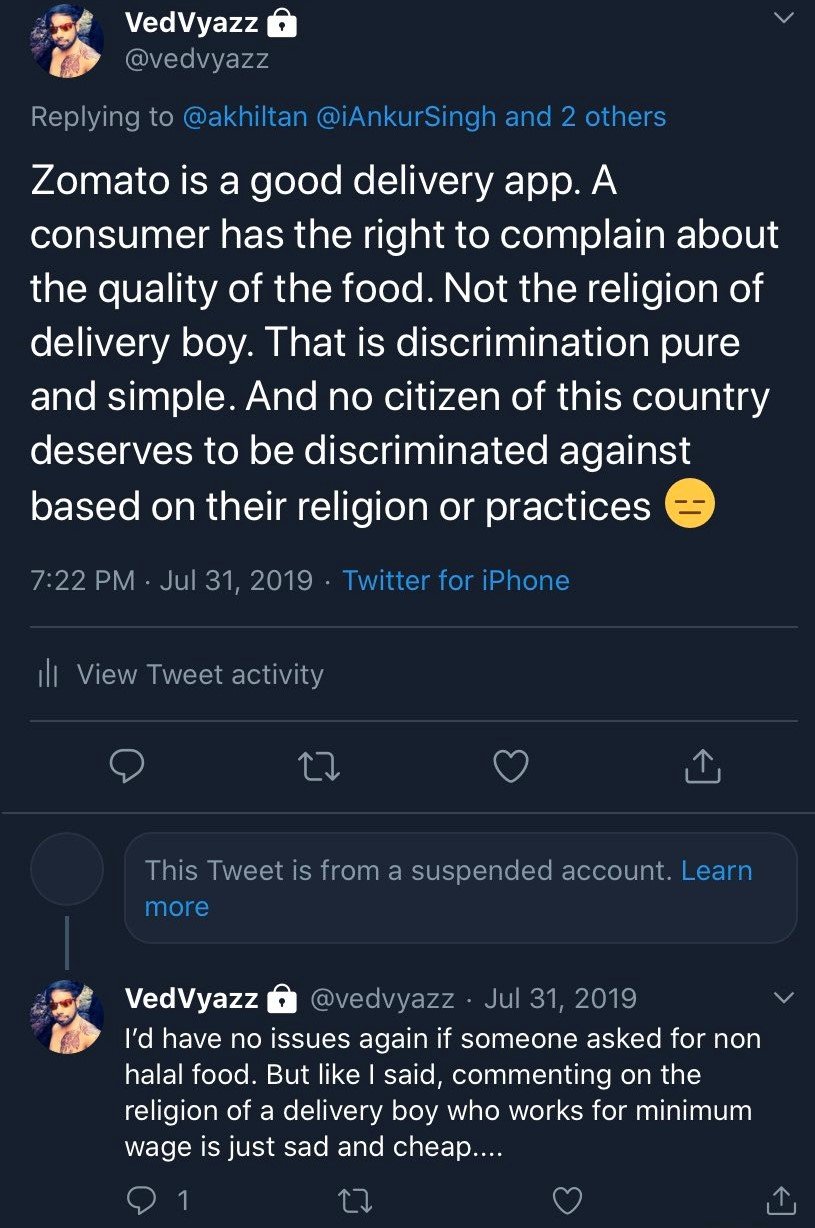Screen dimensions: 815x1228
Task: Open the @akhiltan mention
Action: (245, 117)
